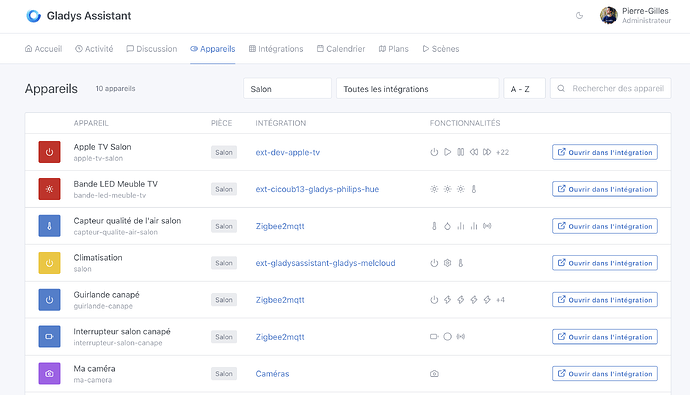This screenshot has width=690, height=395.
Task: Go to the Accueil tab
Action: pyautogui.click(x=44, y=49)
